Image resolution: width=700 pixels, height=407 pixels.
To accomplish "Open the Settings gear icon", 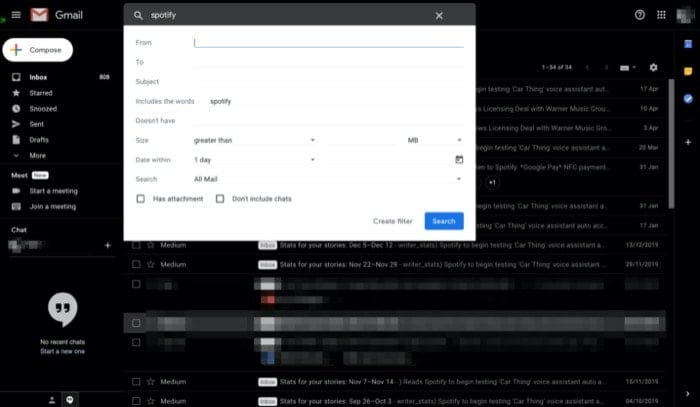I will tap(654, 67).
